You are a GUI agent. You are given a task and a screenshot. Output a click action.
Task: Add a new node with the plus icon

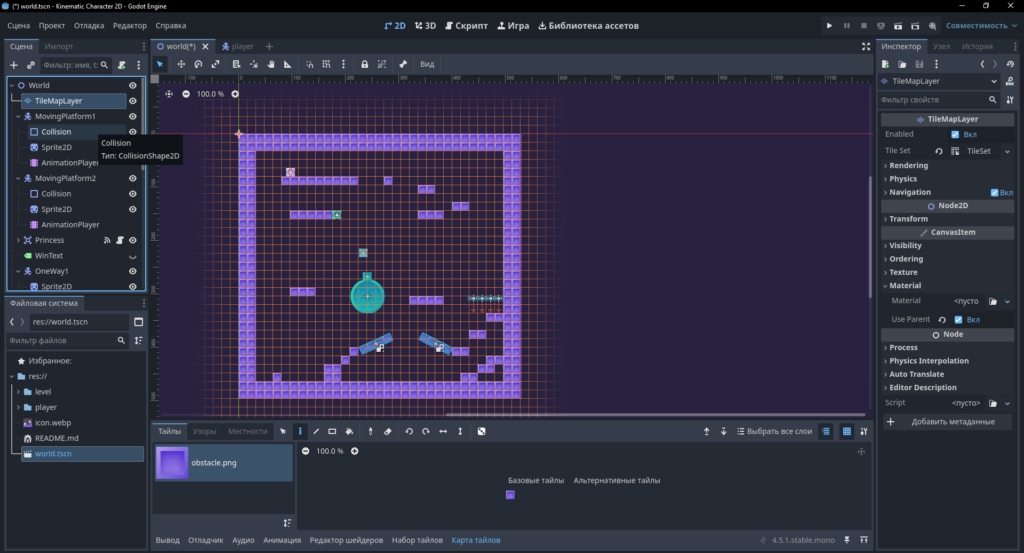(14, 65)
